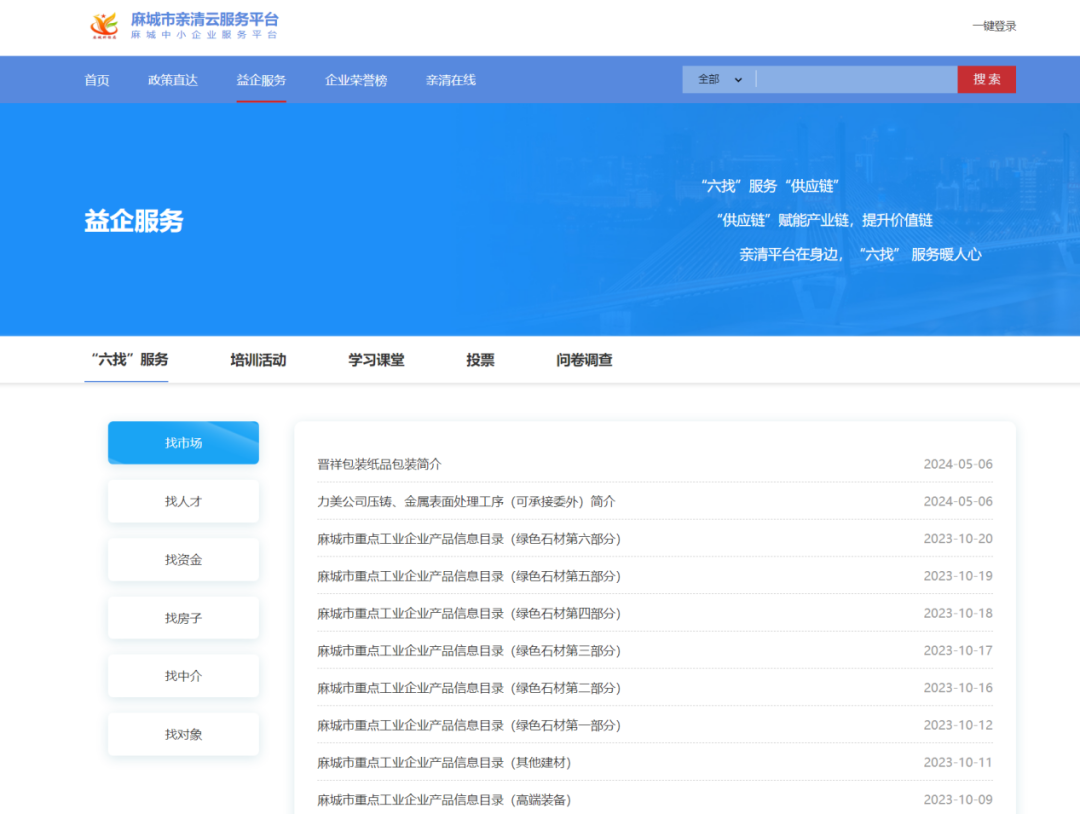Navigate to 亲清在线 in the top menu

451,80
